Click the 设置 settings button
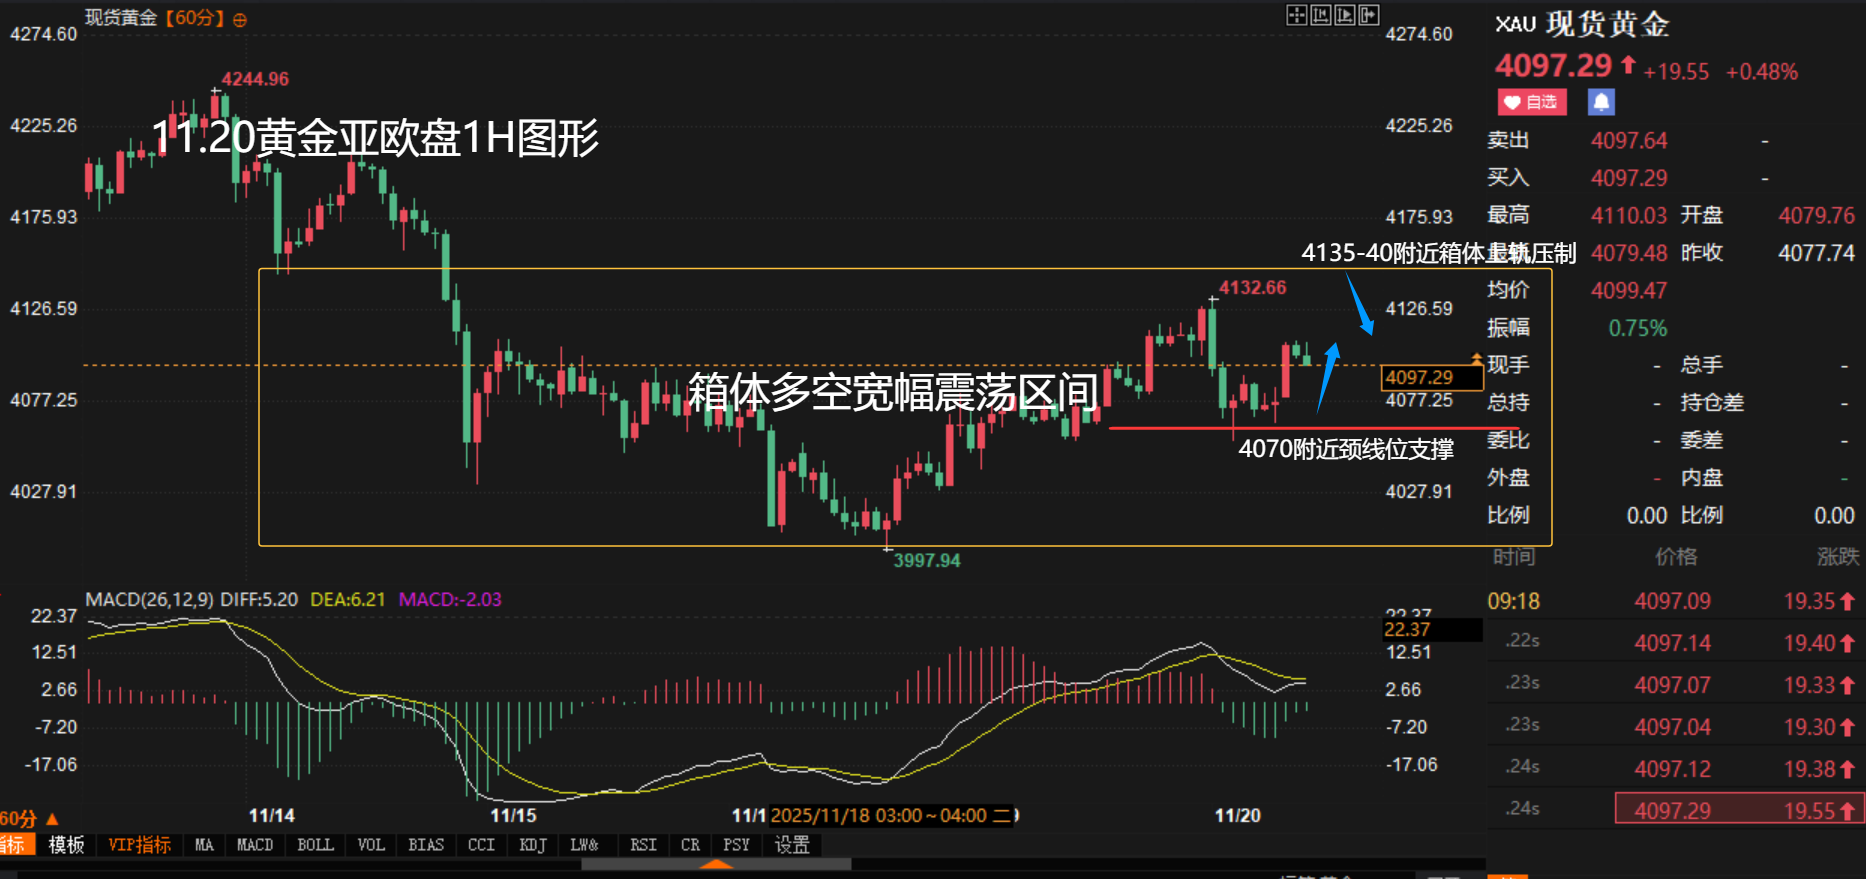 pos(792,845)
